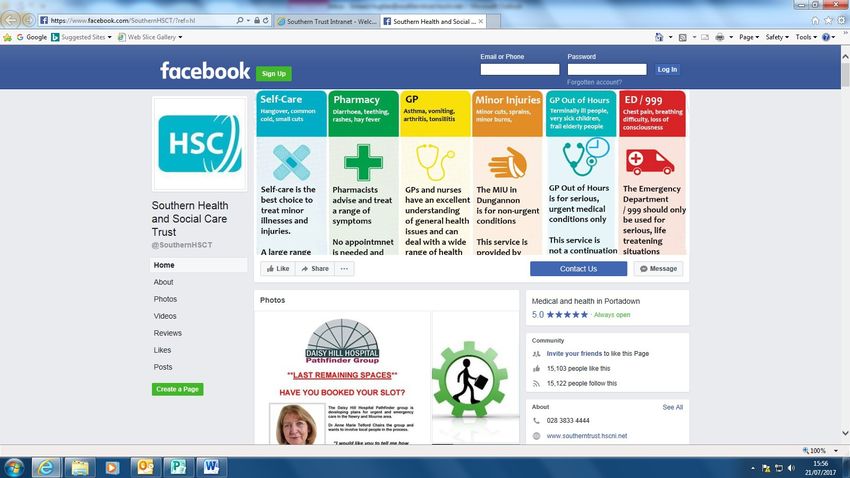
Task: Click See All in the About box
Action: tap(672, 407)
